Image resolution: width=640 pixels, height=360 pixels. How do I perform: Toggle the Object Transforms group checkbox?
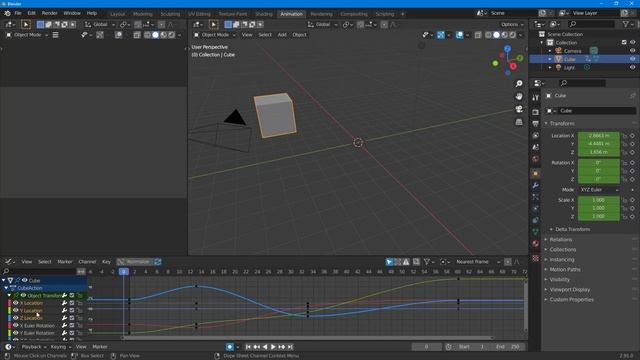pos(72,295)
